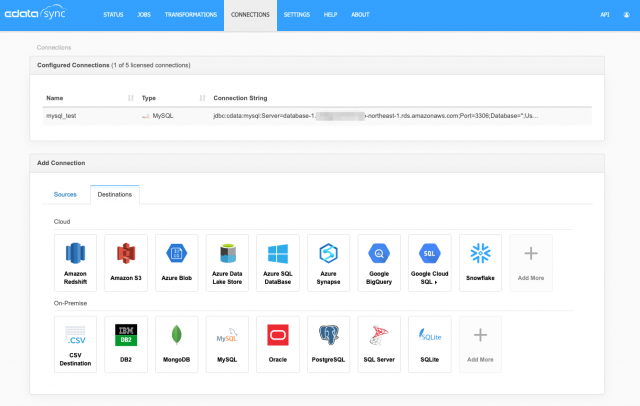Viewport: 640px width, 406px height.
Task: Sort connections by Type column arrows
Action: (202, 98)
